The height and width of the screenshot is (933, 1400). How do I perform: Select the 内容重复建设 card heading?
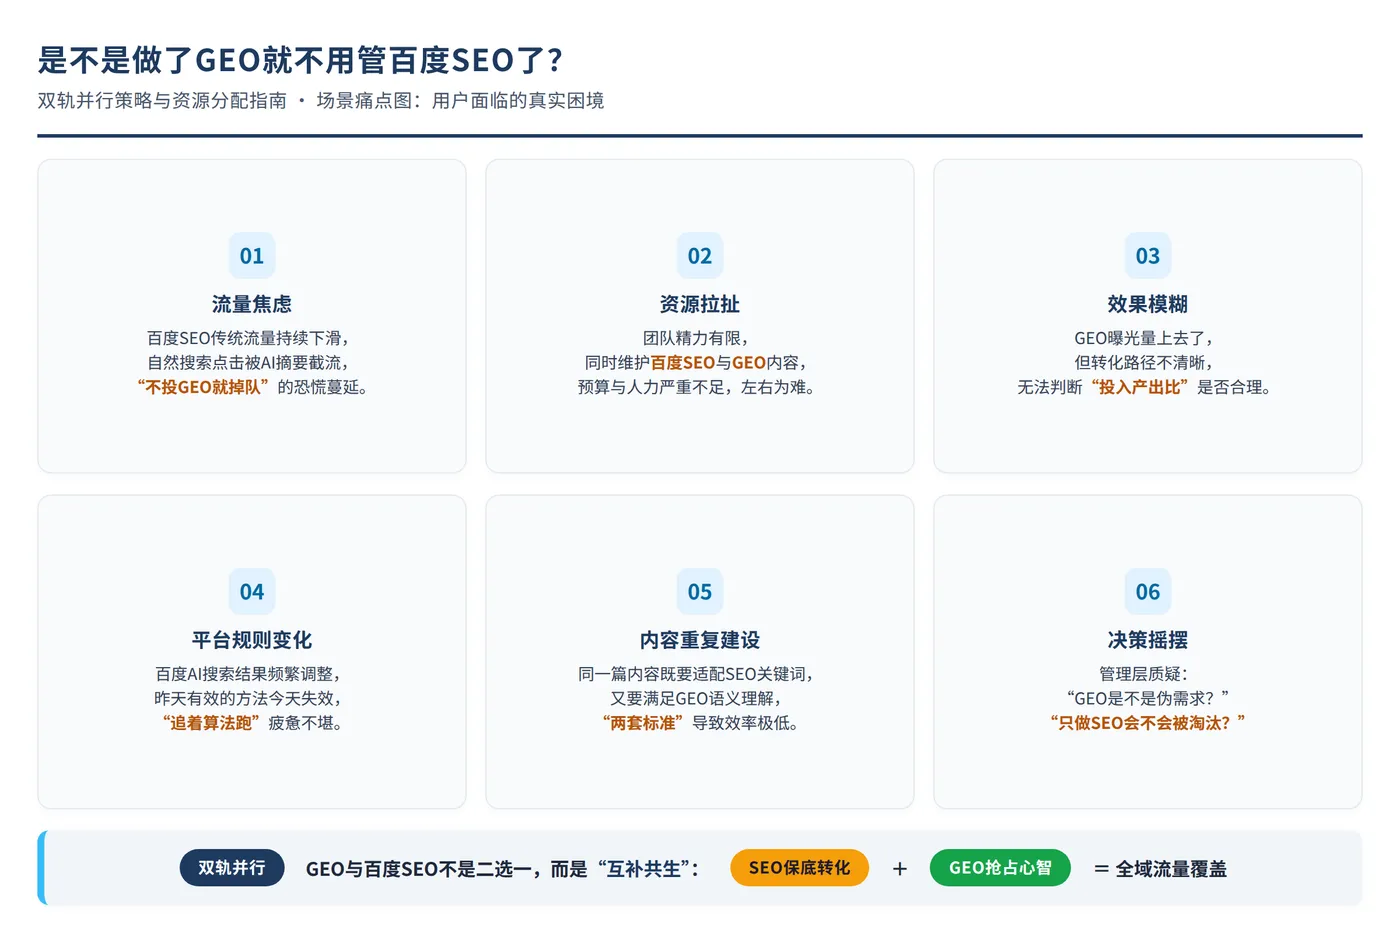point(700,640)
